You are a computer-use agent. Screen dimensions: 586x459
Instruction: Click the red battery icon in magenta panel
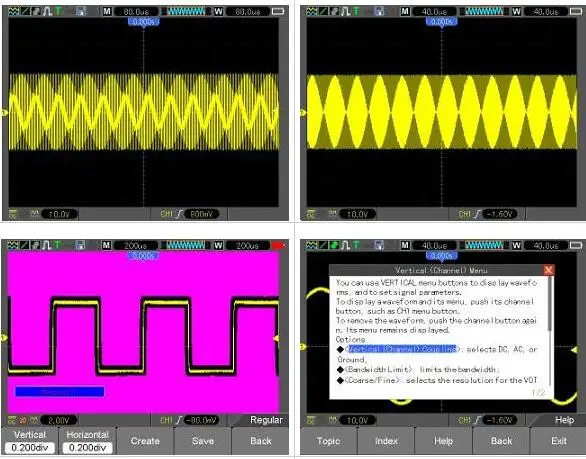[x=278, y=245]
